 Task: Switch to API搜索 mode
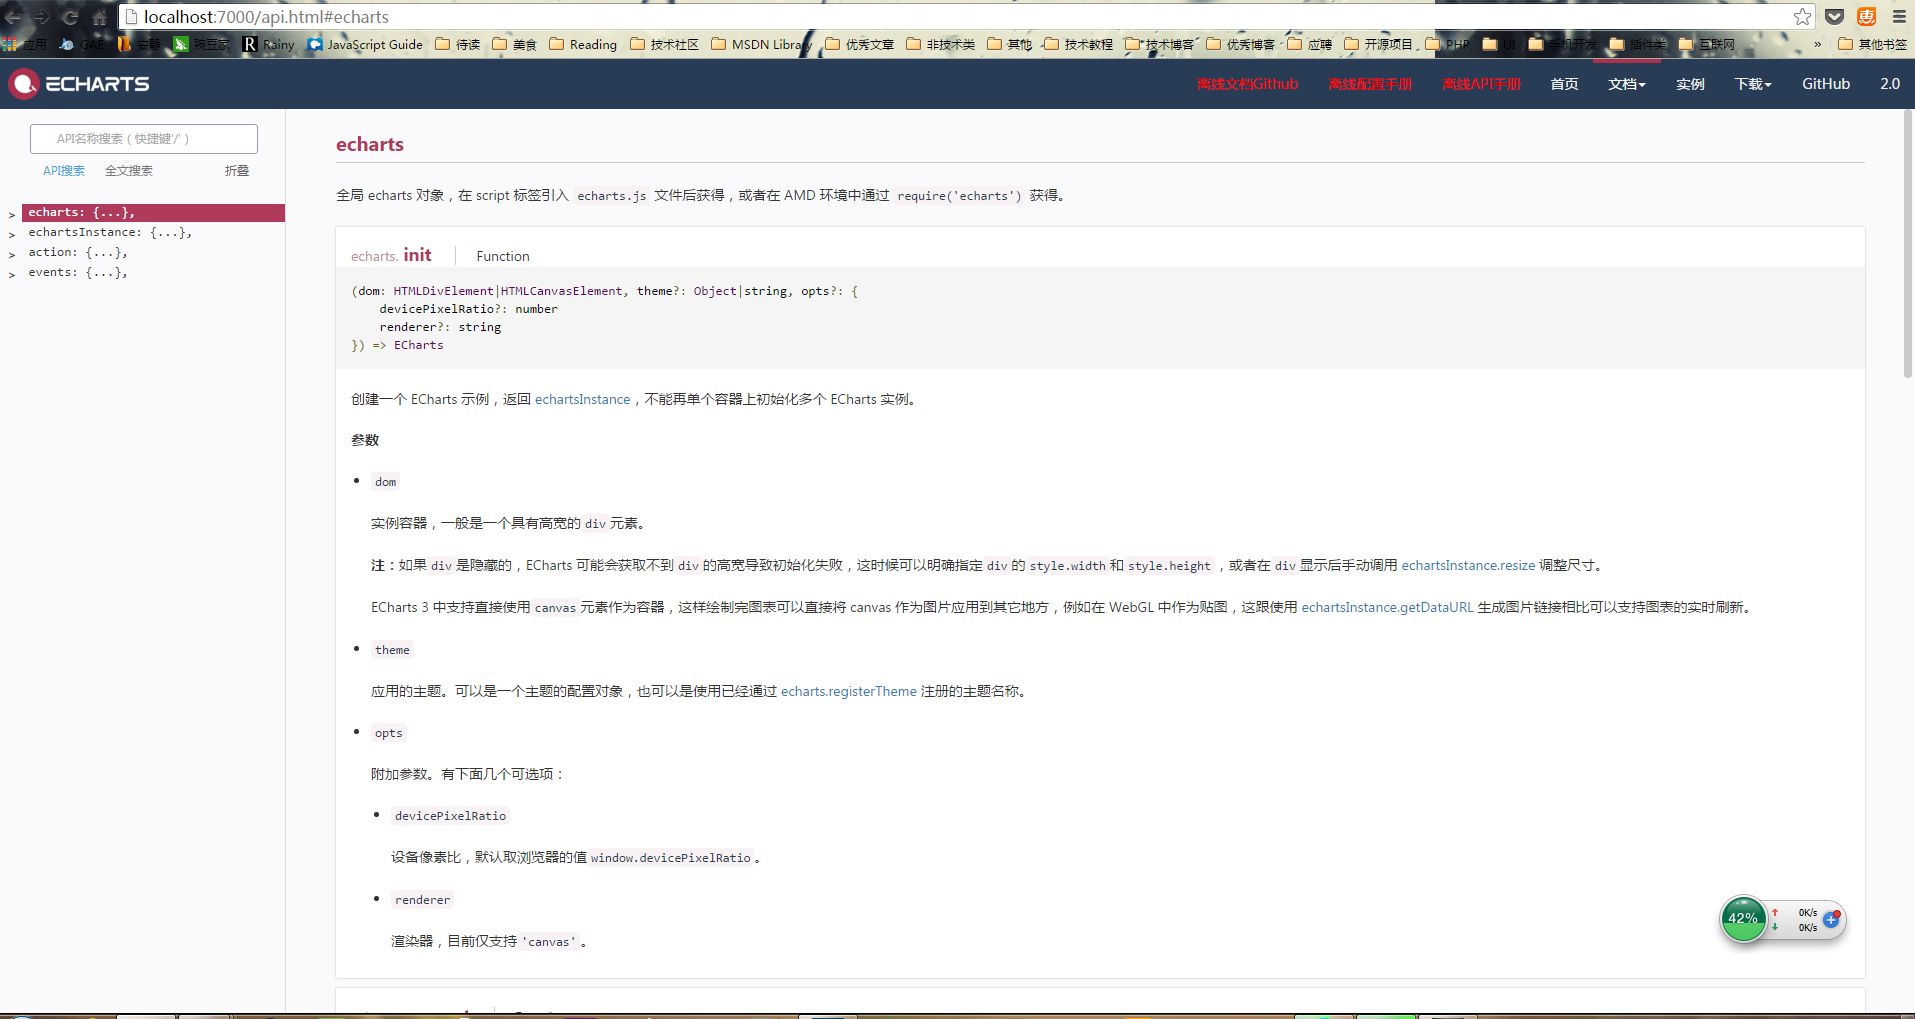(64, 171)
